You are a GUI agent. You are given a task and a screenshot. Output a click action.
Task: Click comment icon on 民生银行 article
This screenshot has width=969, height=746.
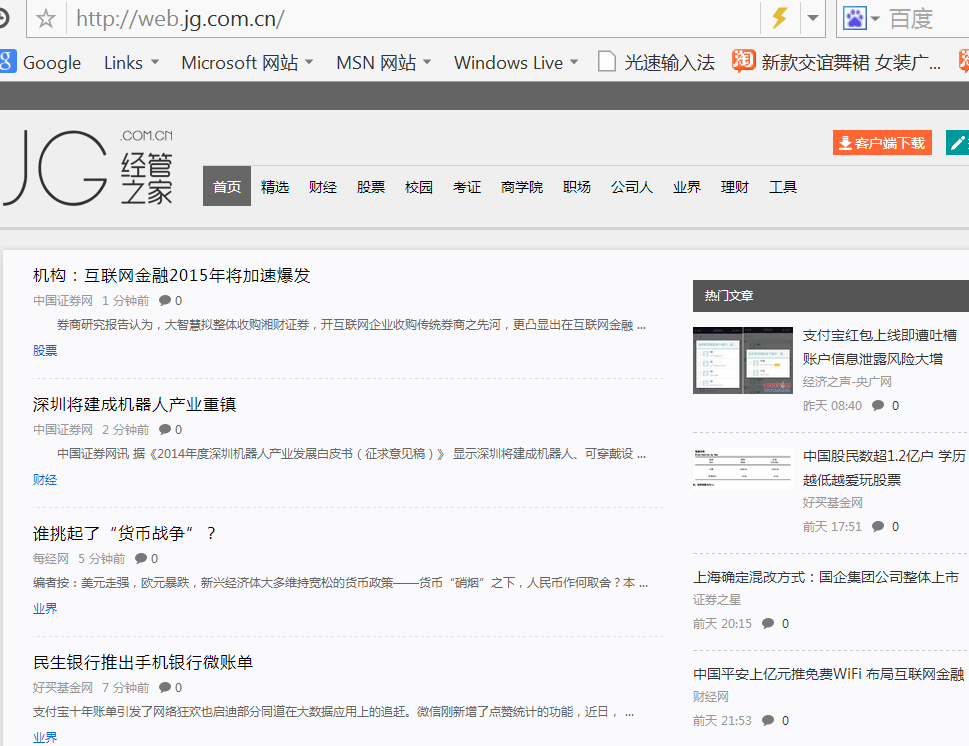165,688
